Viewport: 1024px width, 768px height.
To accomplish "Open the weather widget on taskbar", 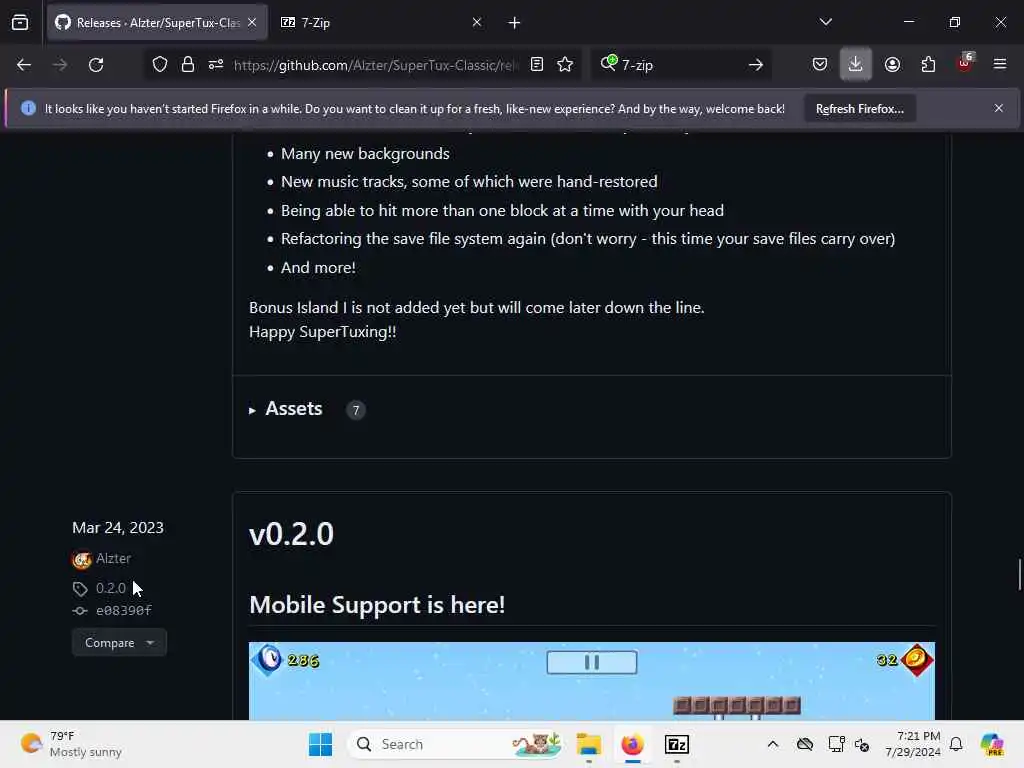I will (x=71, y=744).
